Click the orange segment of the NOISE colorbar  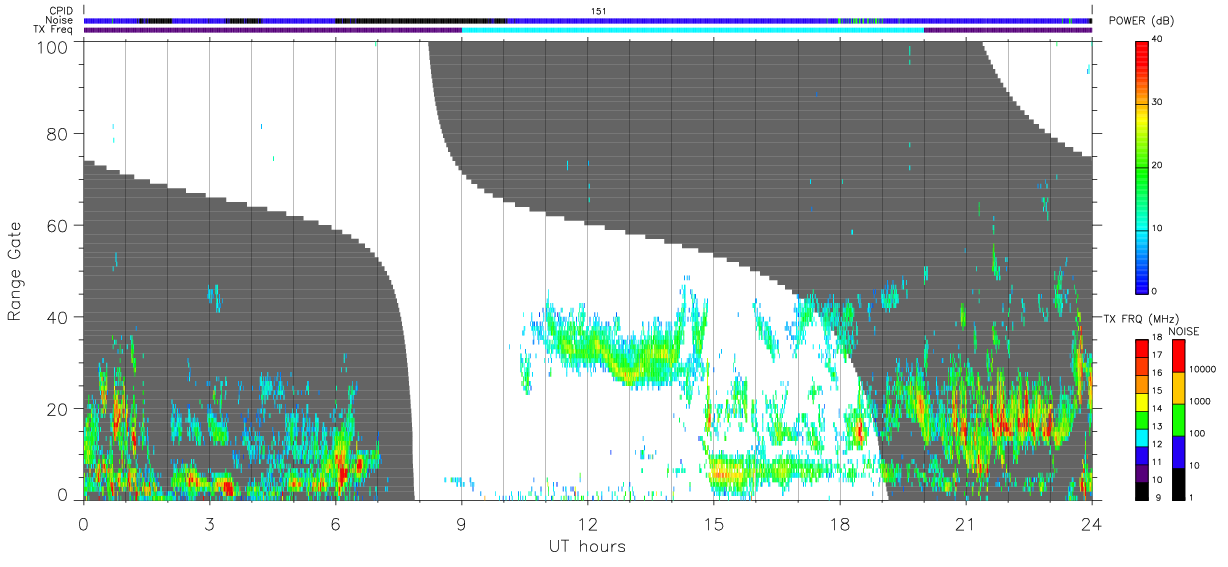tap(1178, 387)
